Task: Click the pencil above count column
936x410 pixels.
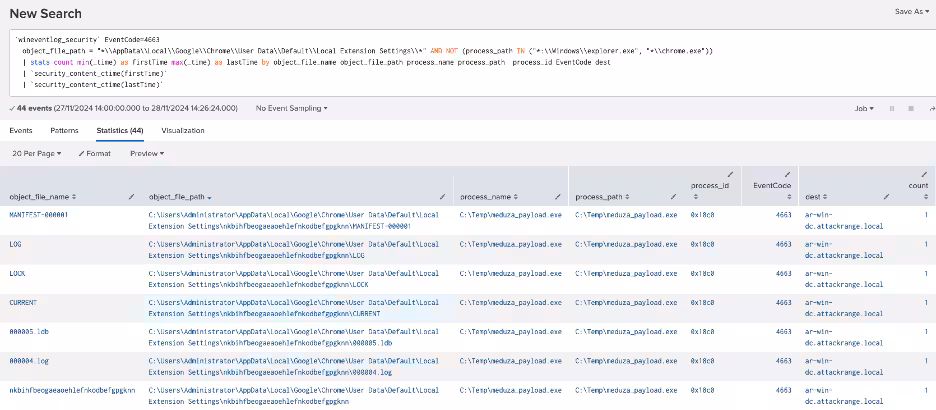Action: pos(925,174)
